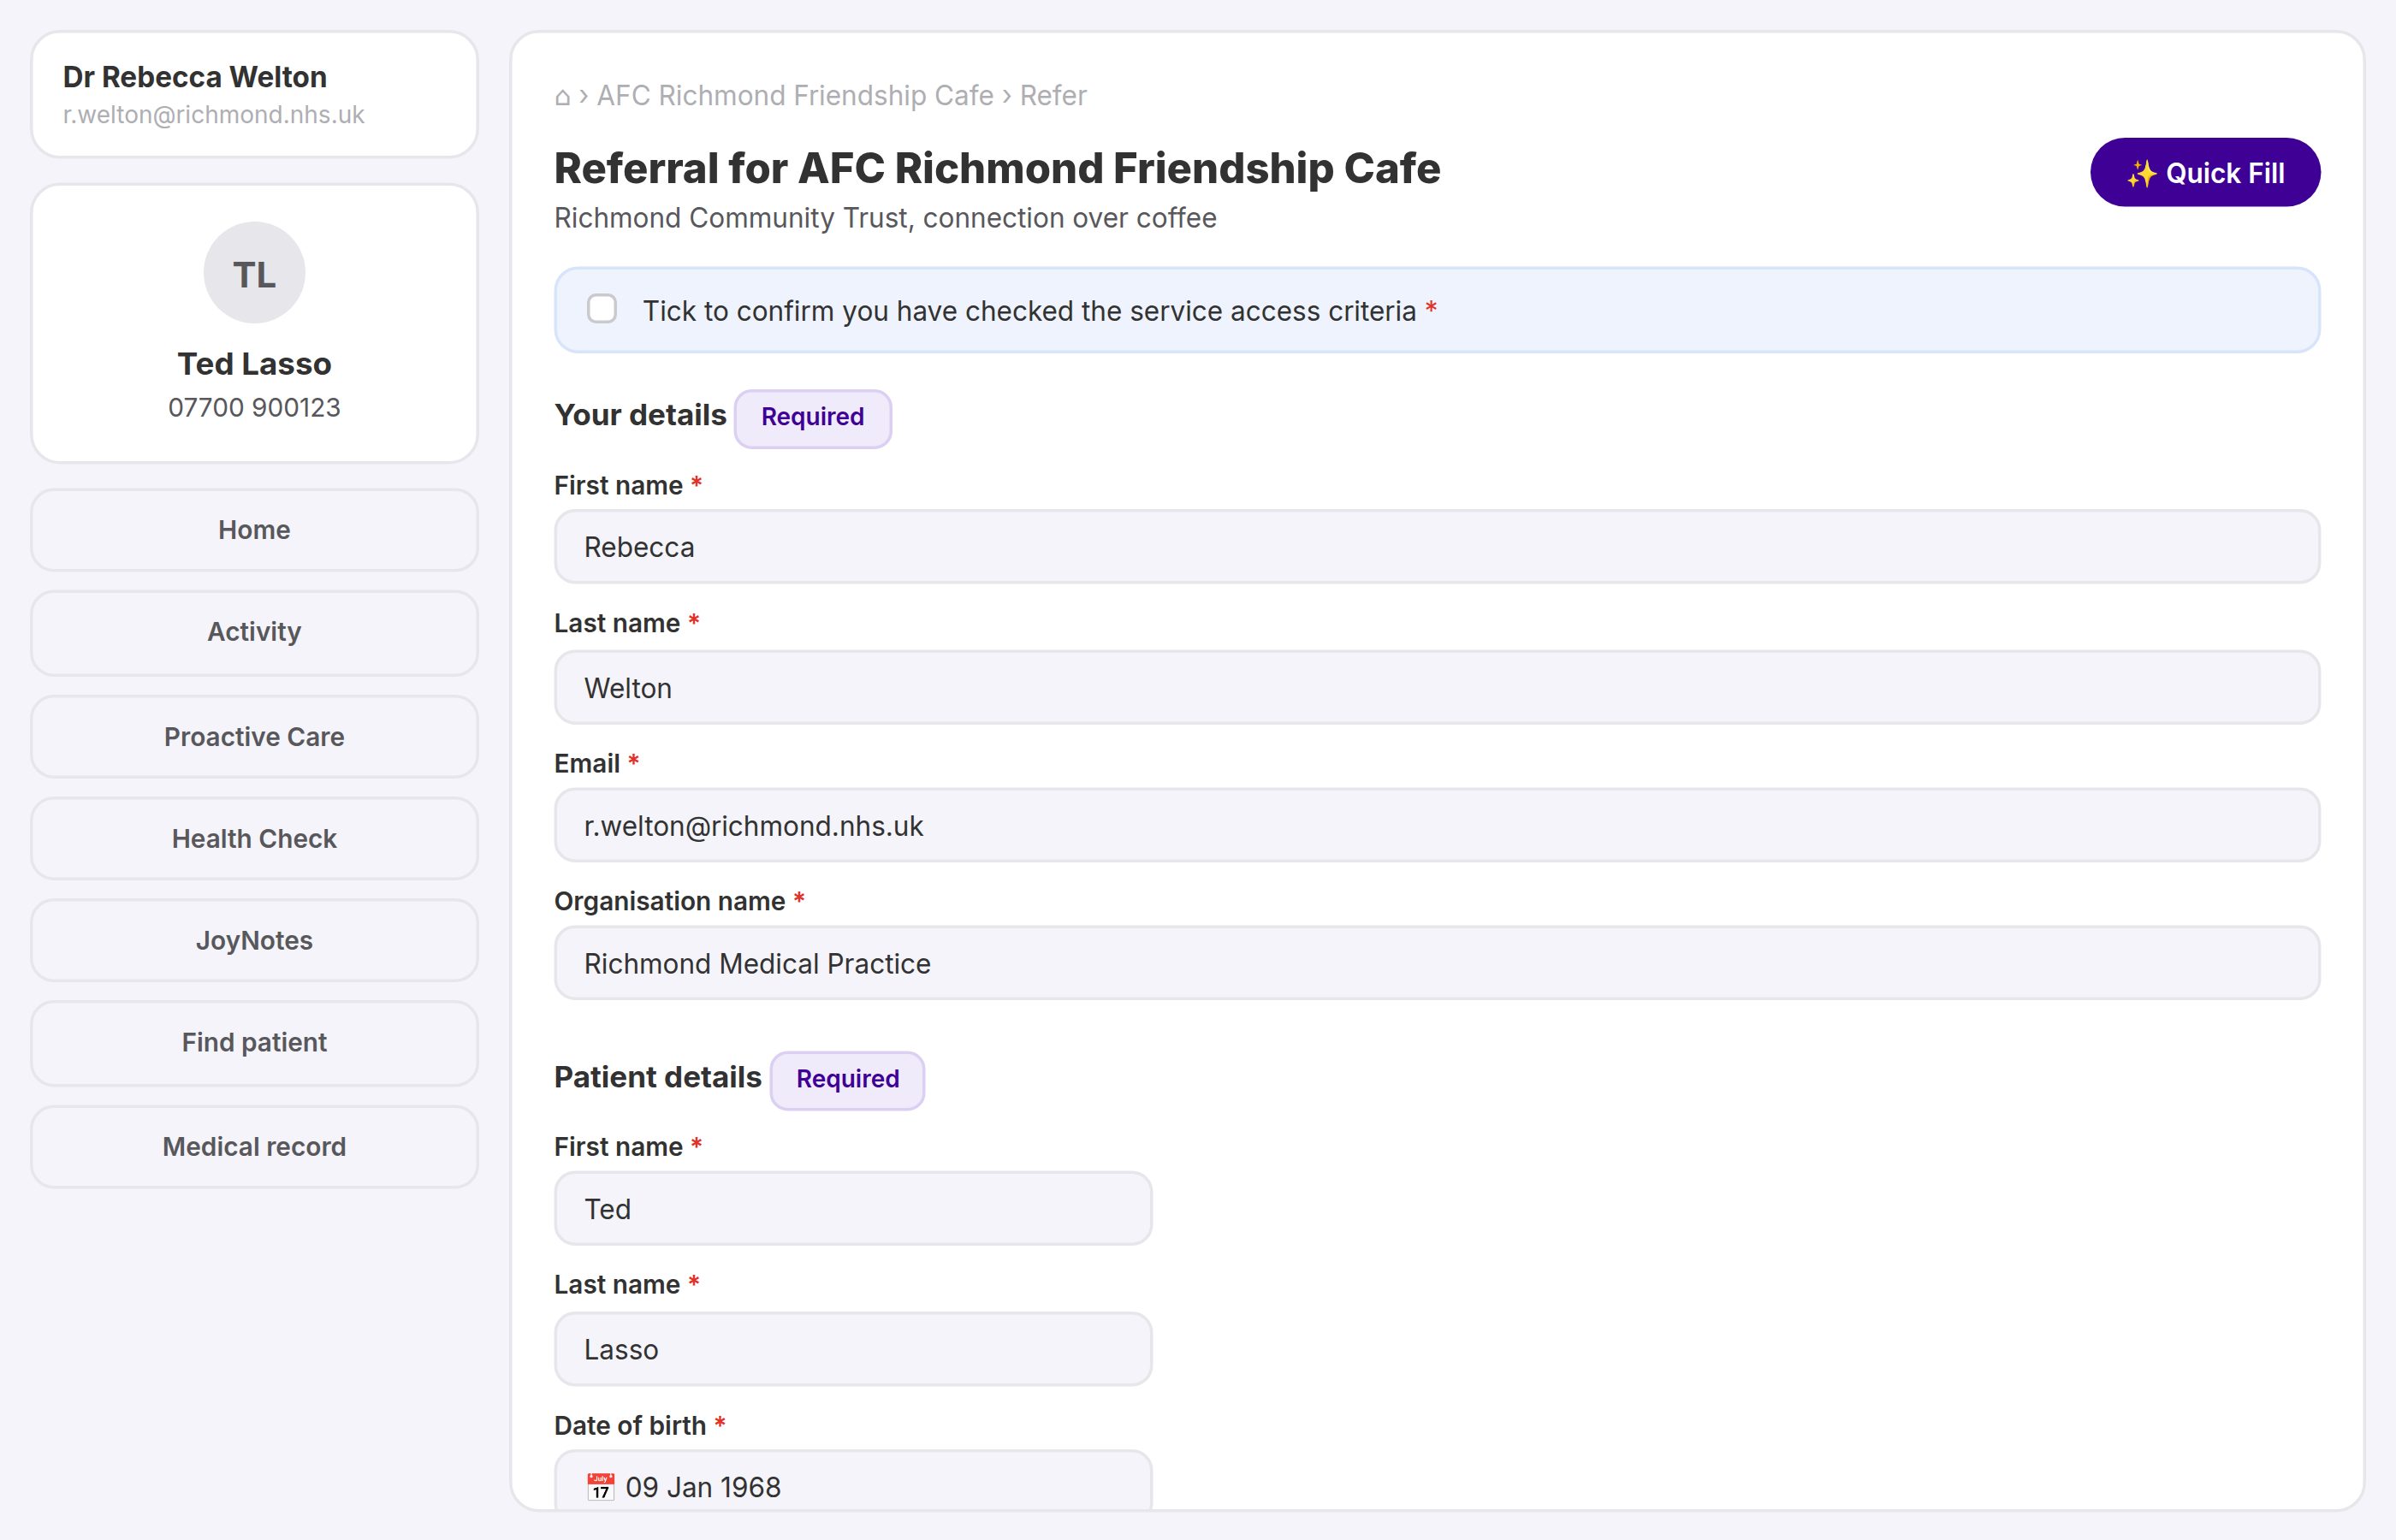2396x1540 pixels.
Task: Click Dr Rebecca Welton user card
Action: click(x=254, y=94)
